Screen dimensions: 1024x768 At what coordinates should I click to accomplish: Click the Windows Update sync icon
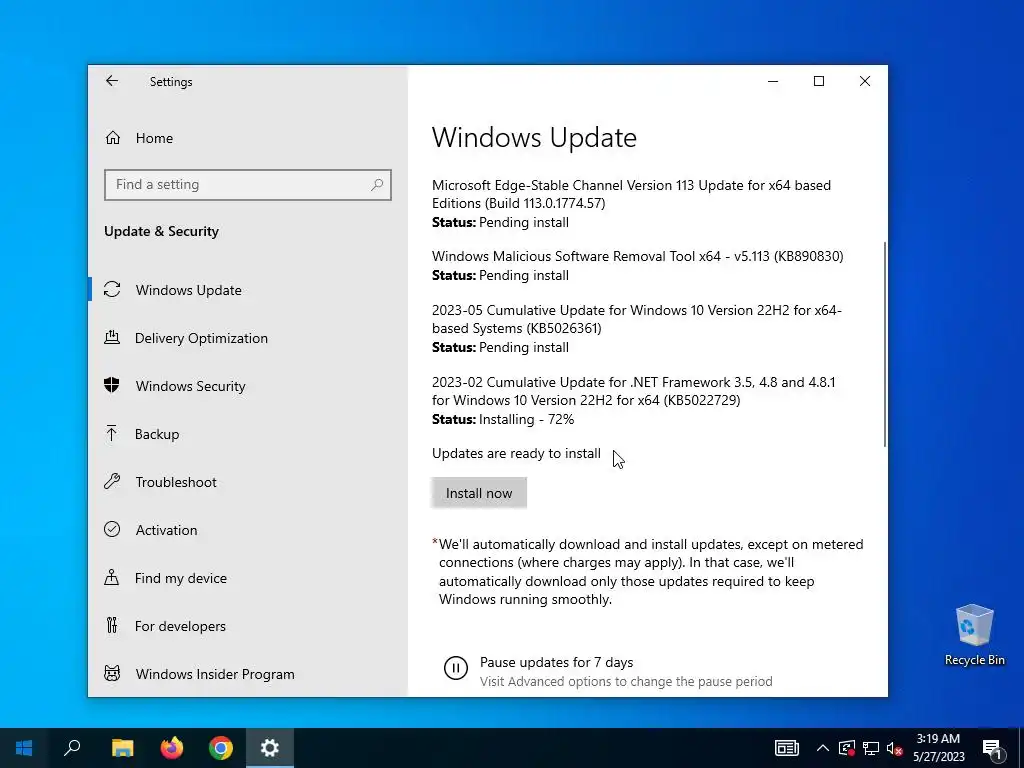coord(112,289)
